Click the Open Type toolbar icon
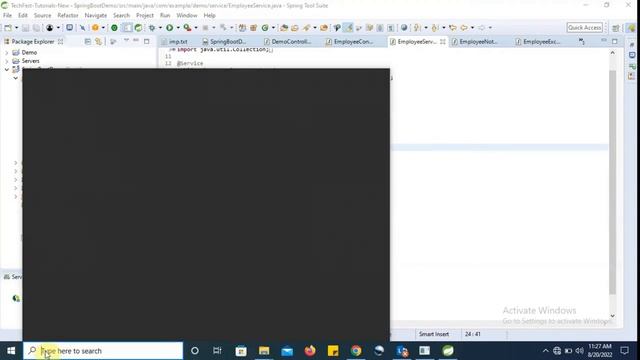 [x=284, y=28]
